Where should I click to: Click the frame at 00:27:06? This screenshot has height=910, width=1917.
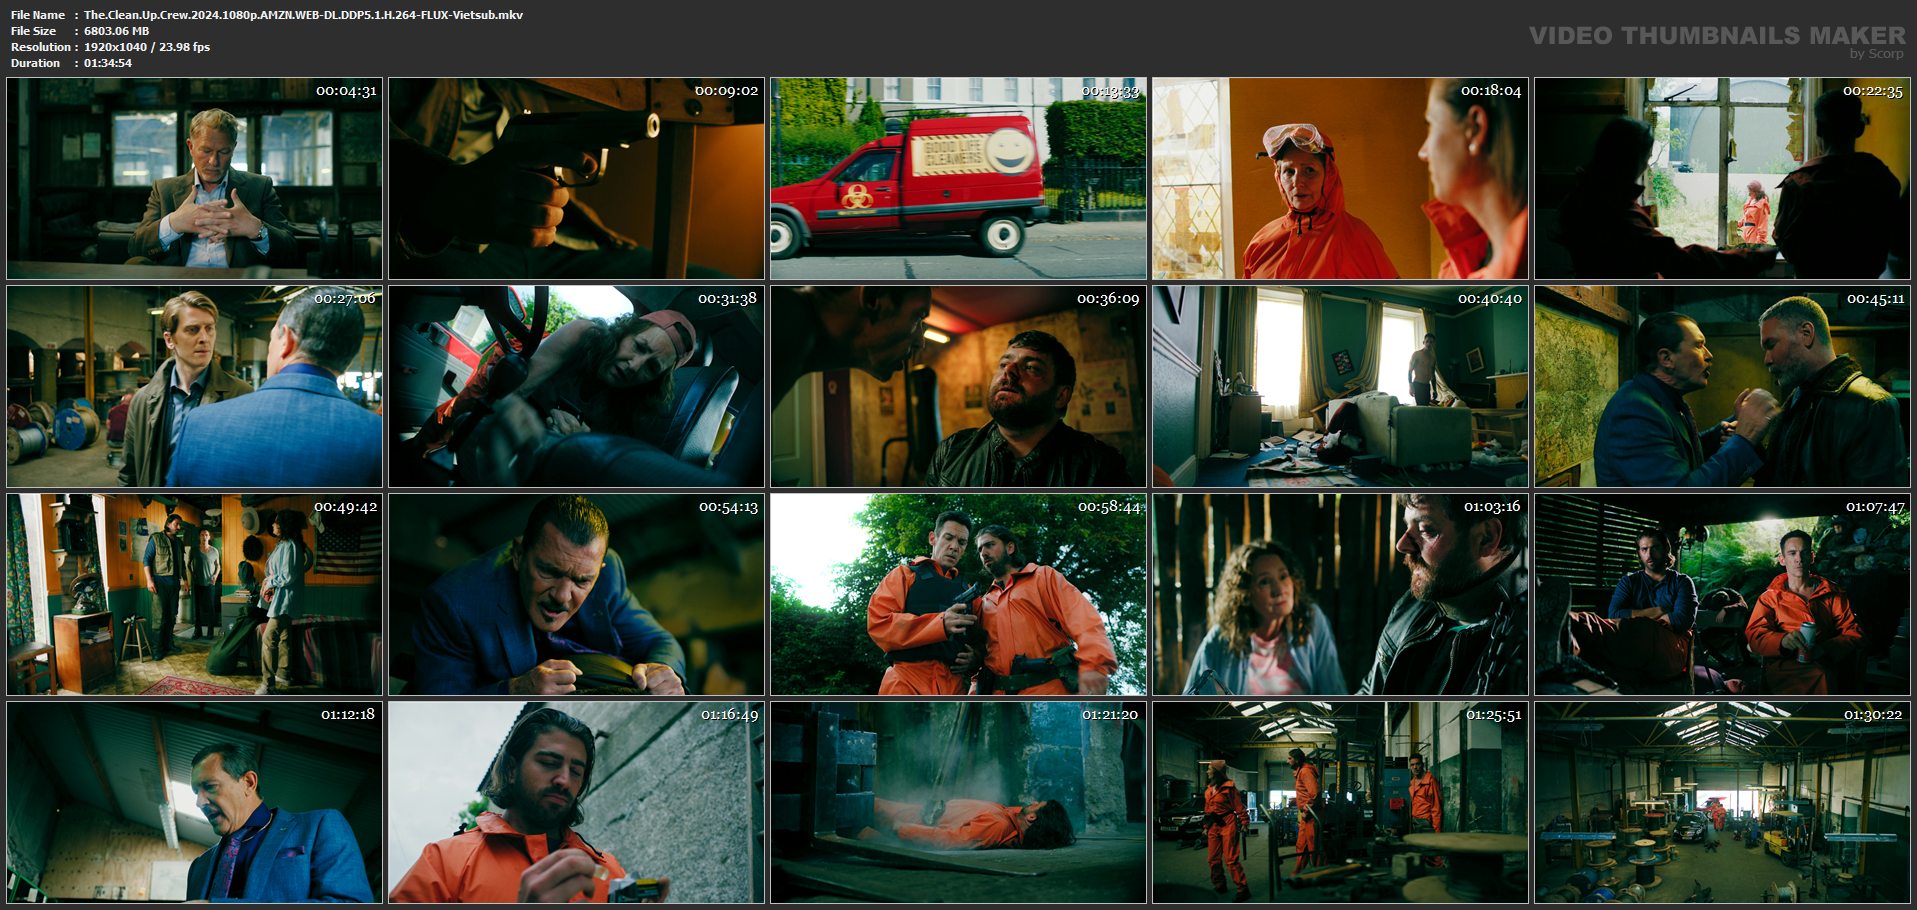[x=194, y=387]
